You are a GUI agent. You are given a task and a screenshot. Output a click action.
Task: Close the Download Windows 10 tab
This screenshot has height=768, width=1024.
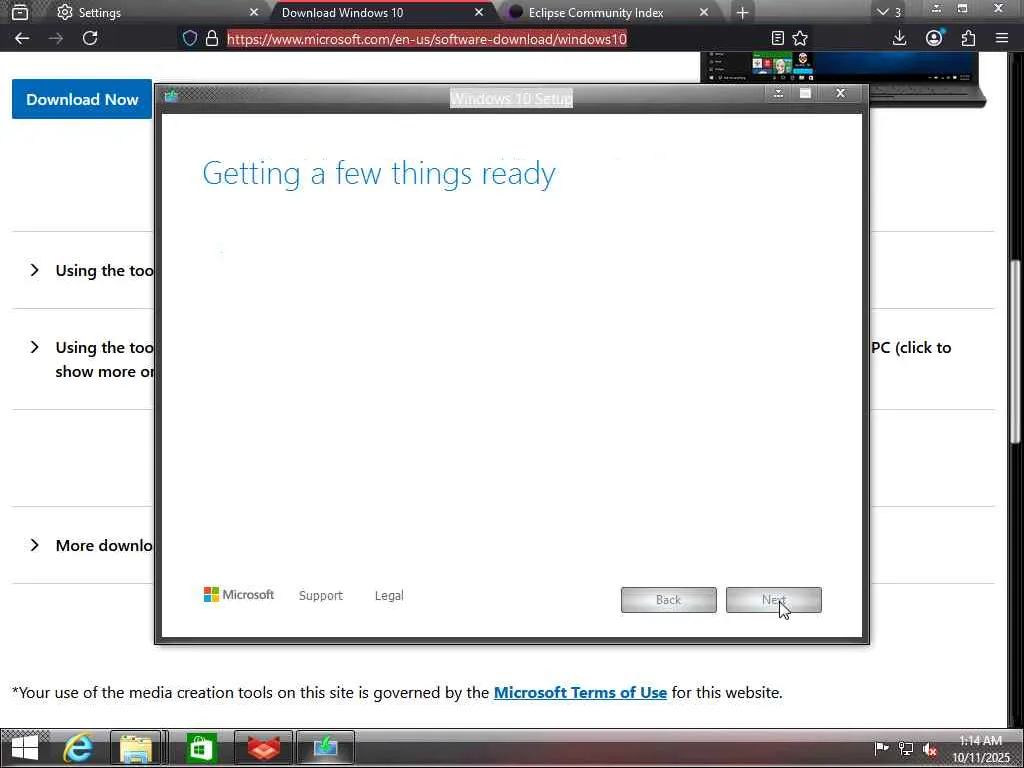[479, 12]
